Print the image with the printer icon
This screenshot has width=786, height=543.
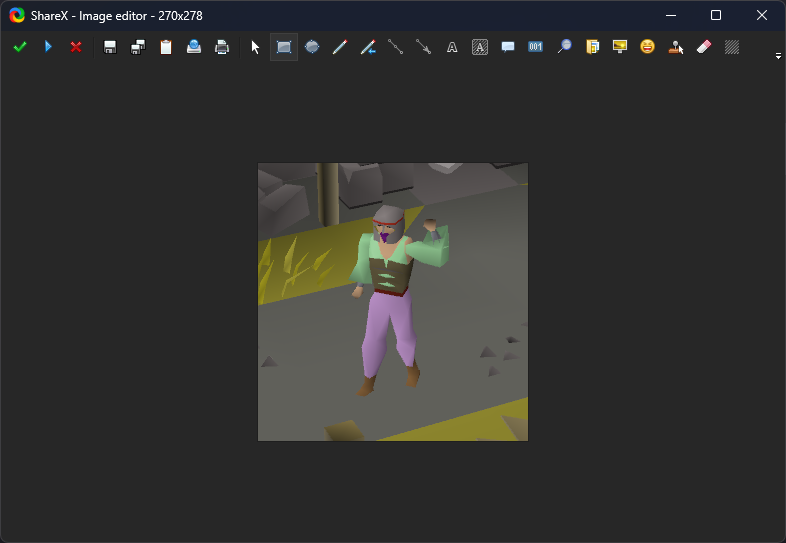222,47
